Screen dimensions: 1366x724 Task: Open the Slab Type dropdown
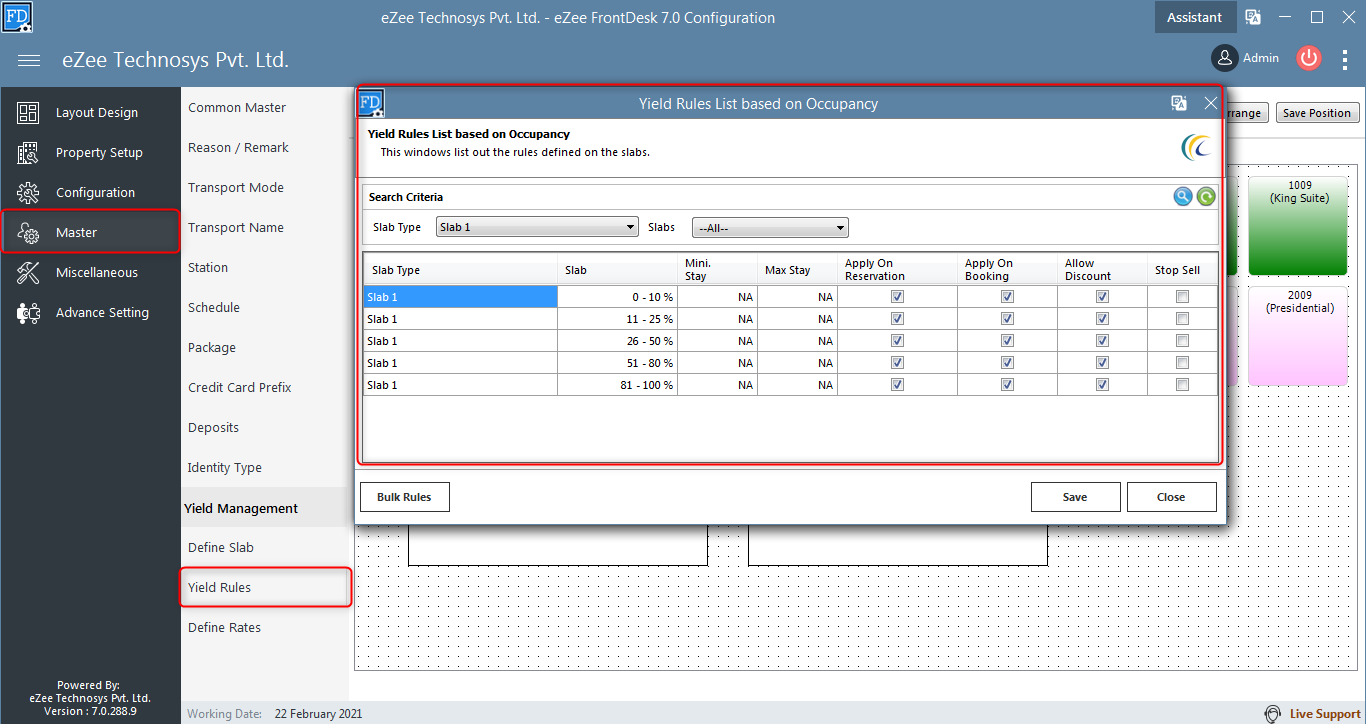click(x=537, y=227)
